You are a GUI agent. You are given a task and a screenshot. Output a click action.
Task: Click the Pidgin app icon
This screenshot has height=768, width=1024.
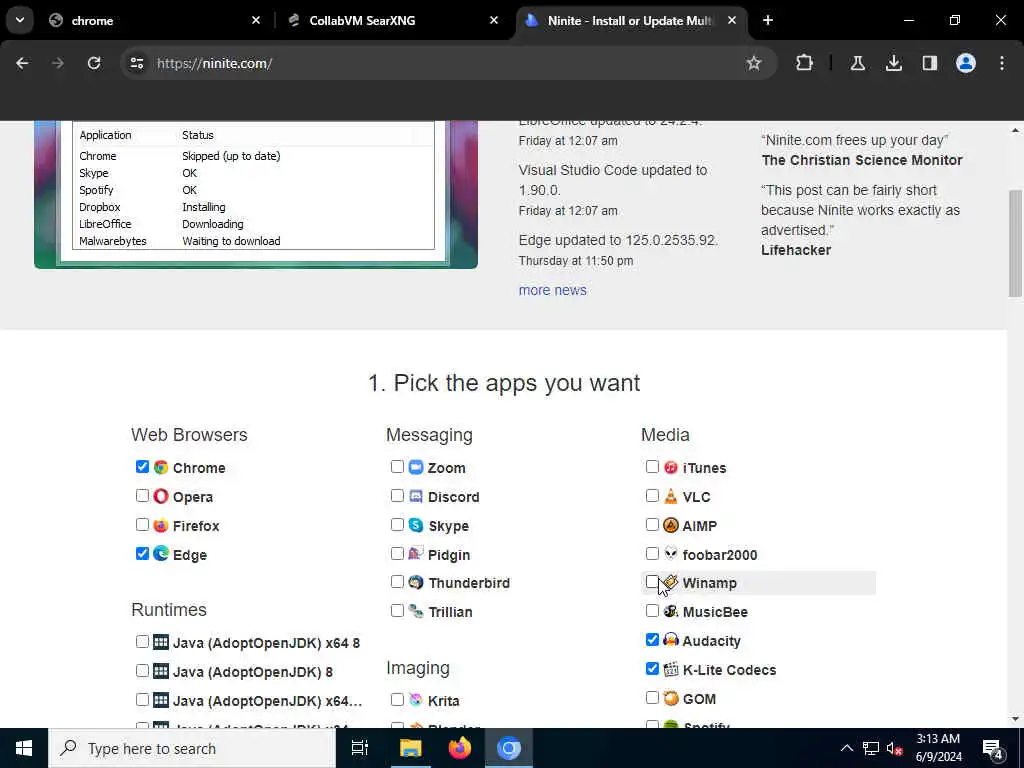[x=416, y=554]
